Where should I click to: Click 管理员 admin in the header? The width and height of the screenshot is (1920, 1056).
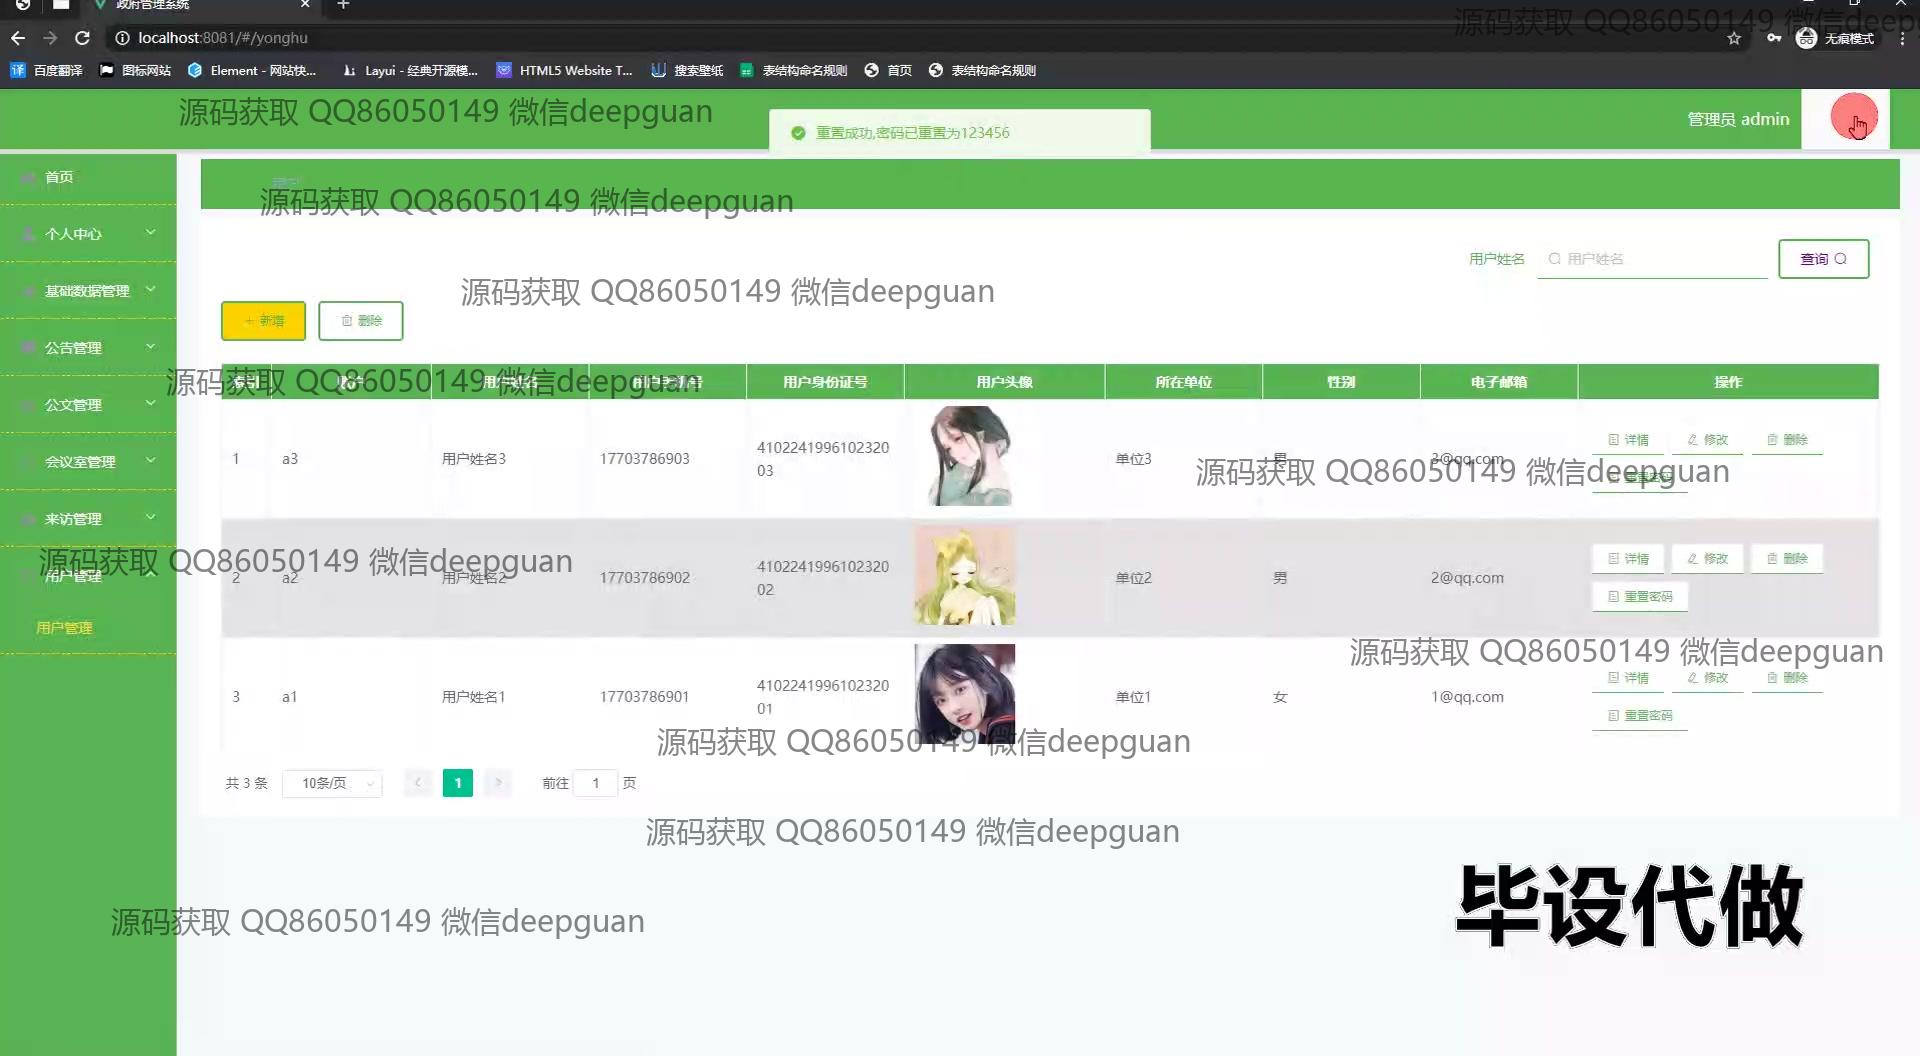point(1738,119)
